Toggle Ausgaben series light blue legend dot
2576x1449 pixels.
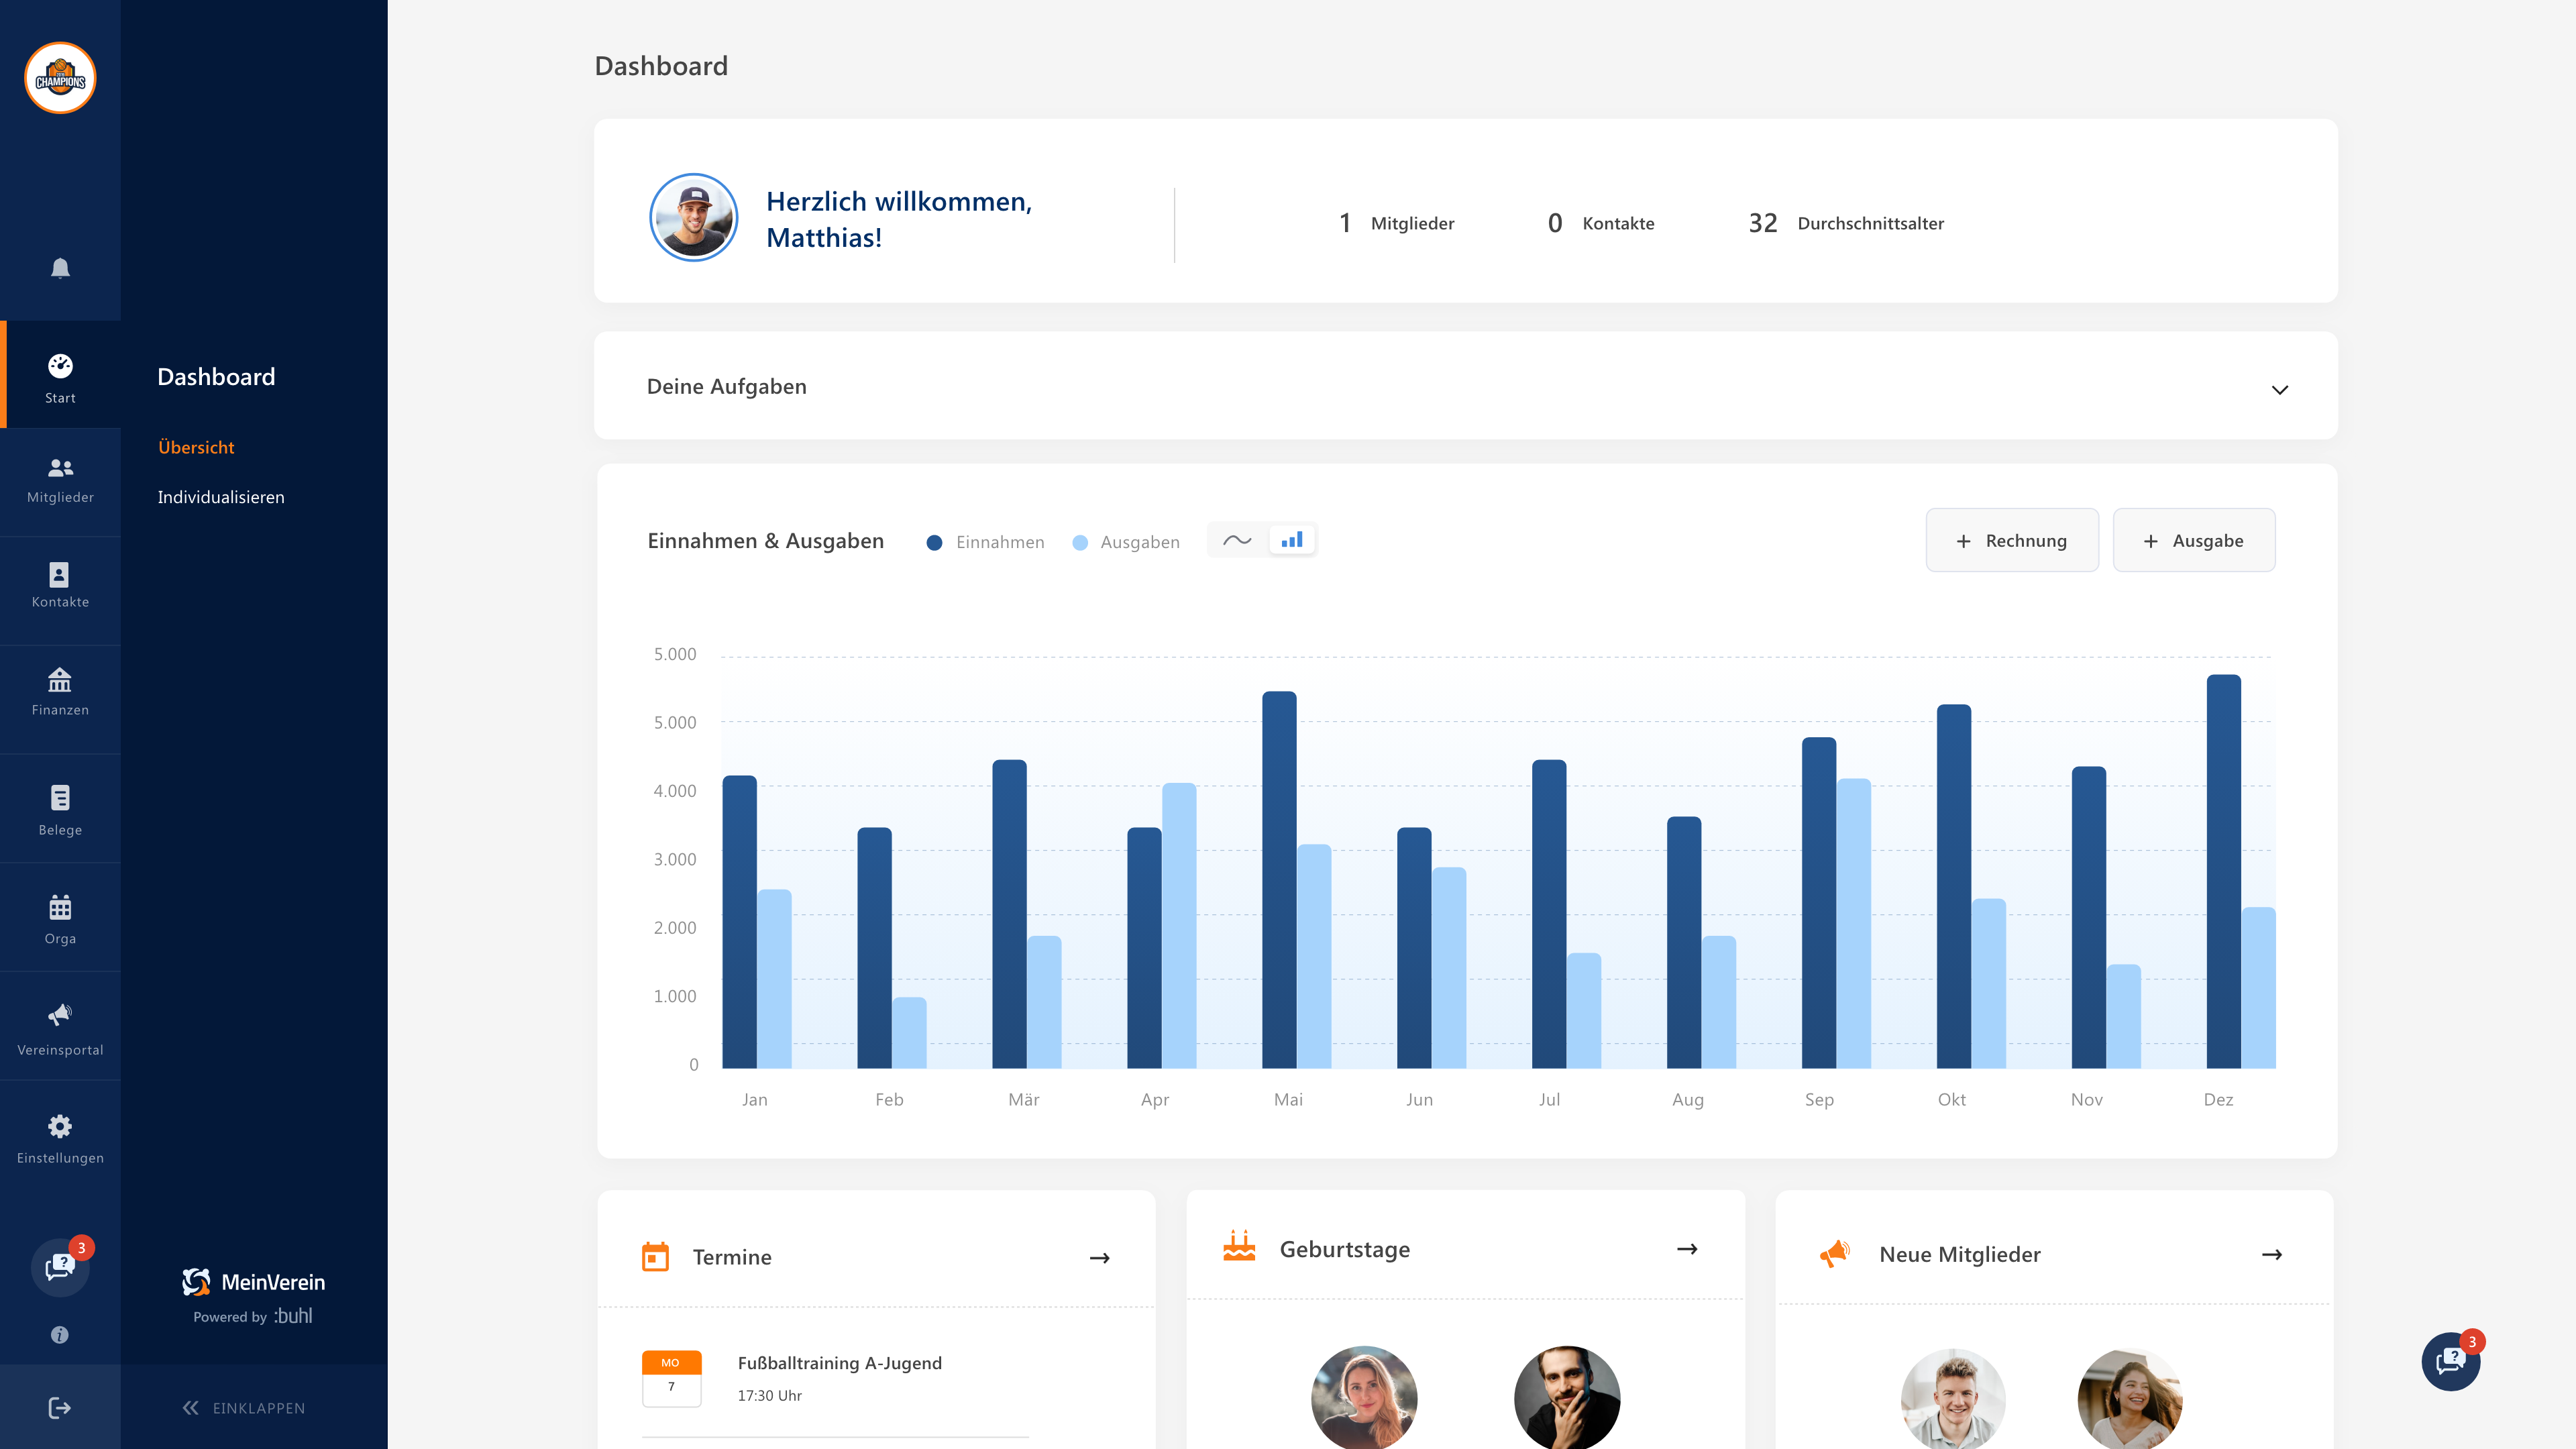click(x=1080, y=542)
